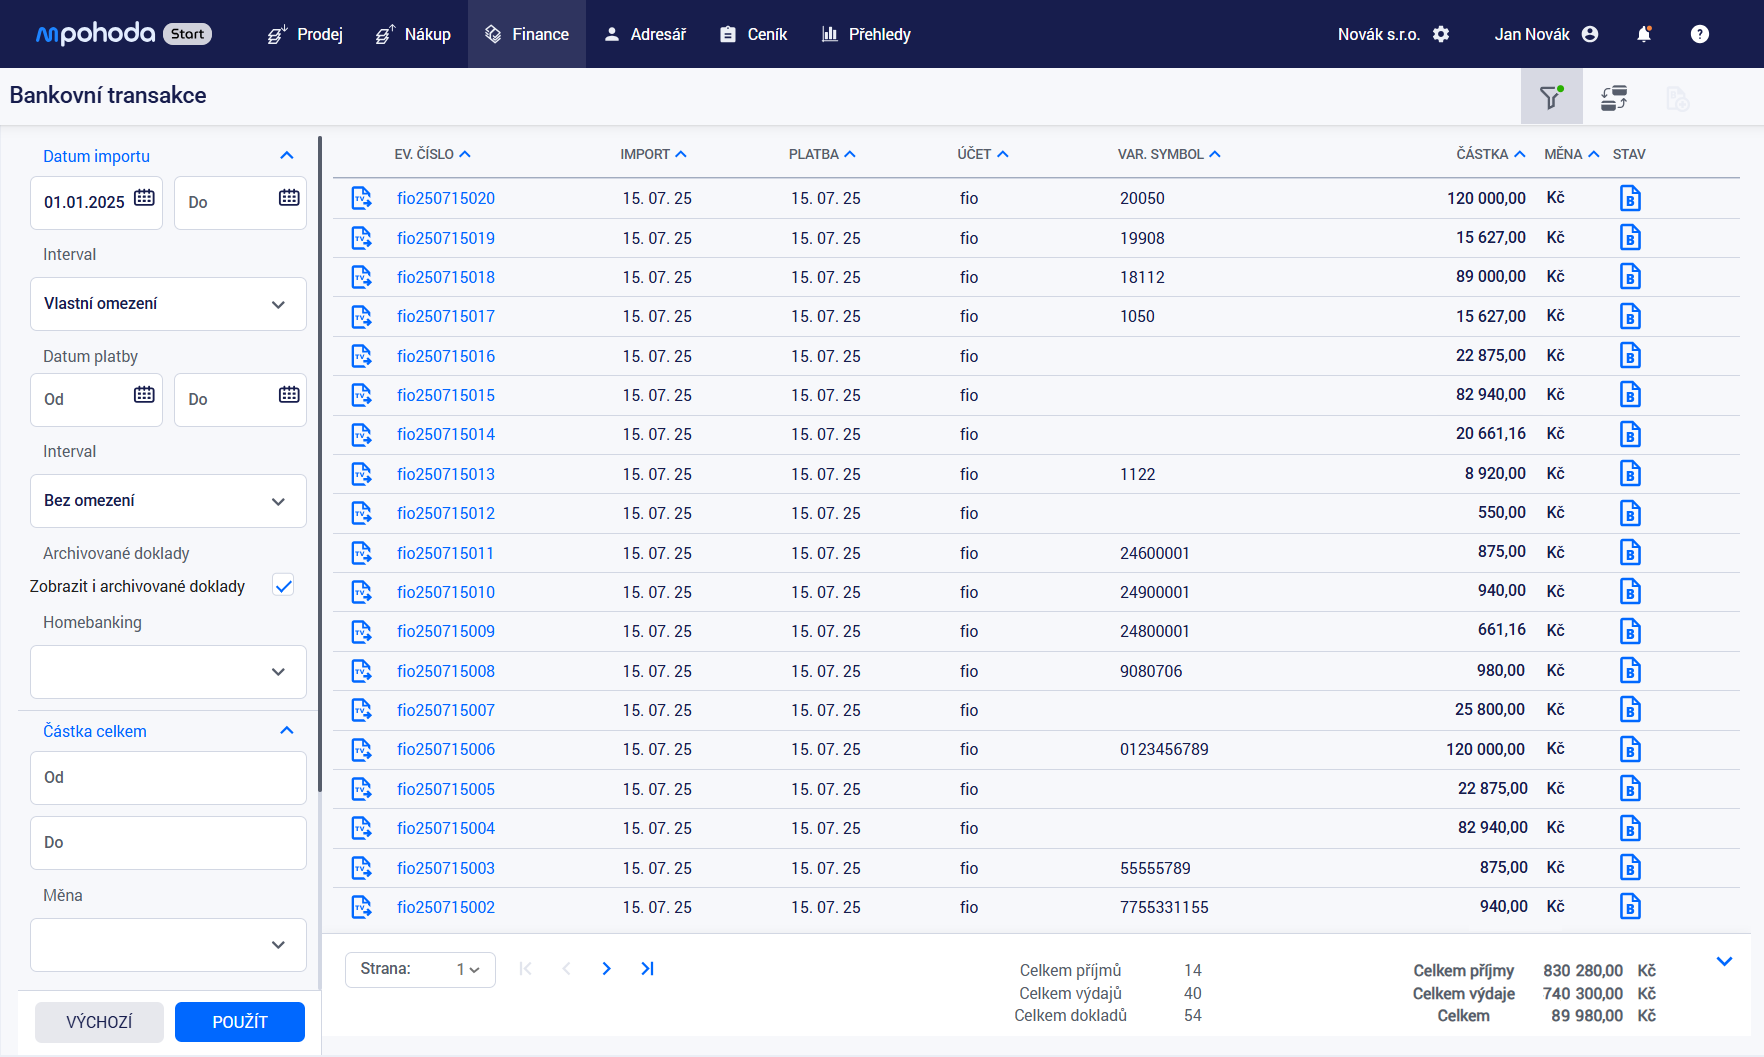Click document icon of row fio250715020
Image resolution: width=1764 pixels, height=1057 pixels.
pos(361,198)
